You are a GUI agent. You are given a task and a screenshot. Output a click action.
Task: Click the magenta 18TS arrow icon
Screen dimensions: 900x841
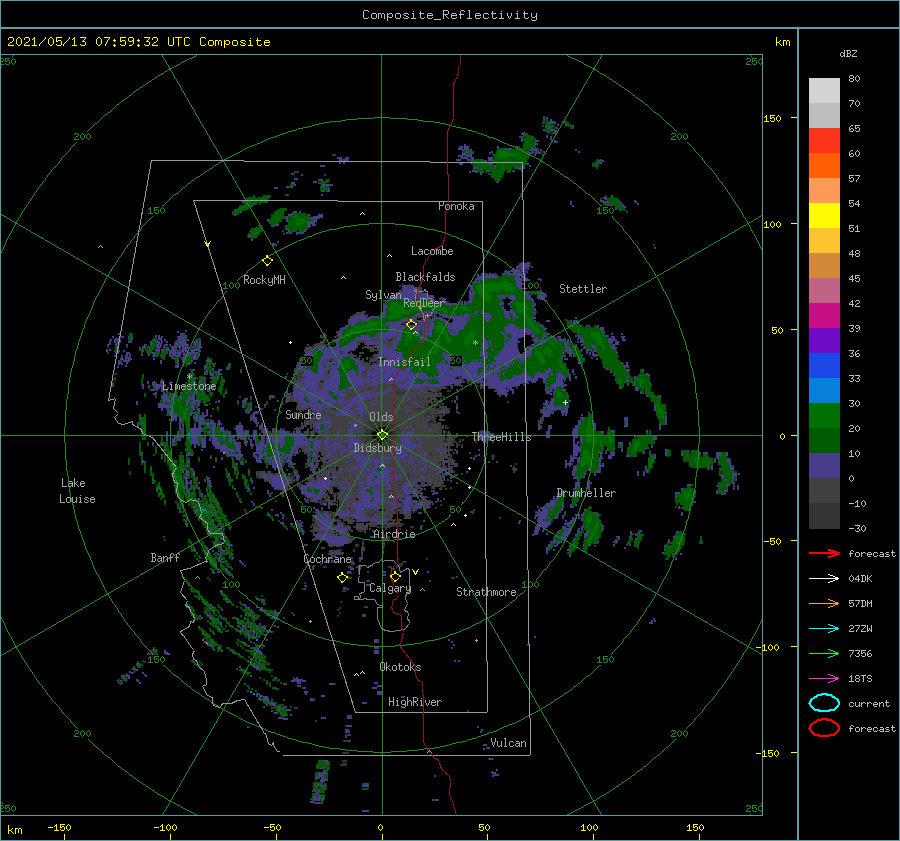(824, 679)
